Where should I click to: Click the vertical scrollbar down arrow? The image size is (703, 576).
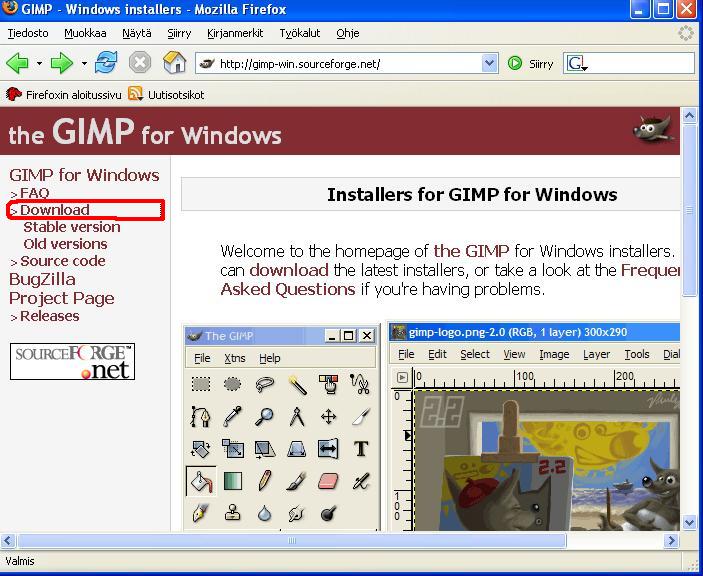(x=689, y=522)
